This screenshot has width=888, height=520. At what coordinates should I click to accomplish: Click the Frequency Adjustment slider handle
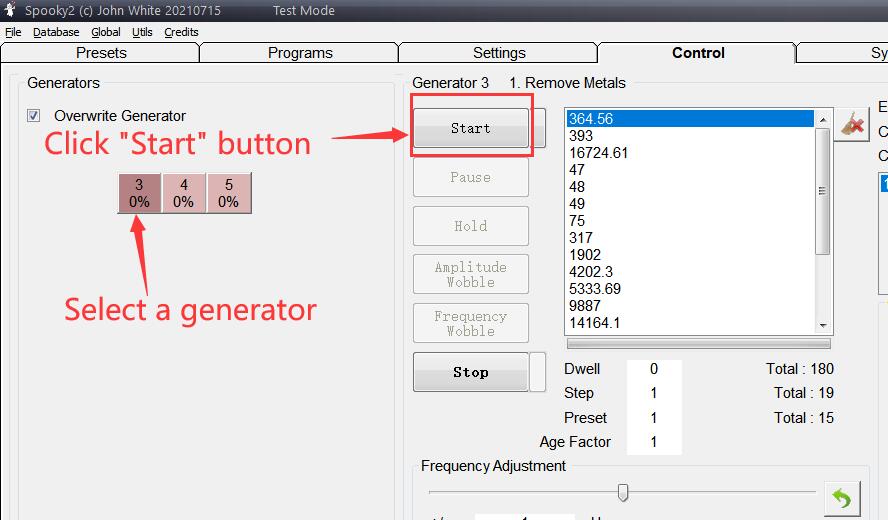[x=623, y=492]
